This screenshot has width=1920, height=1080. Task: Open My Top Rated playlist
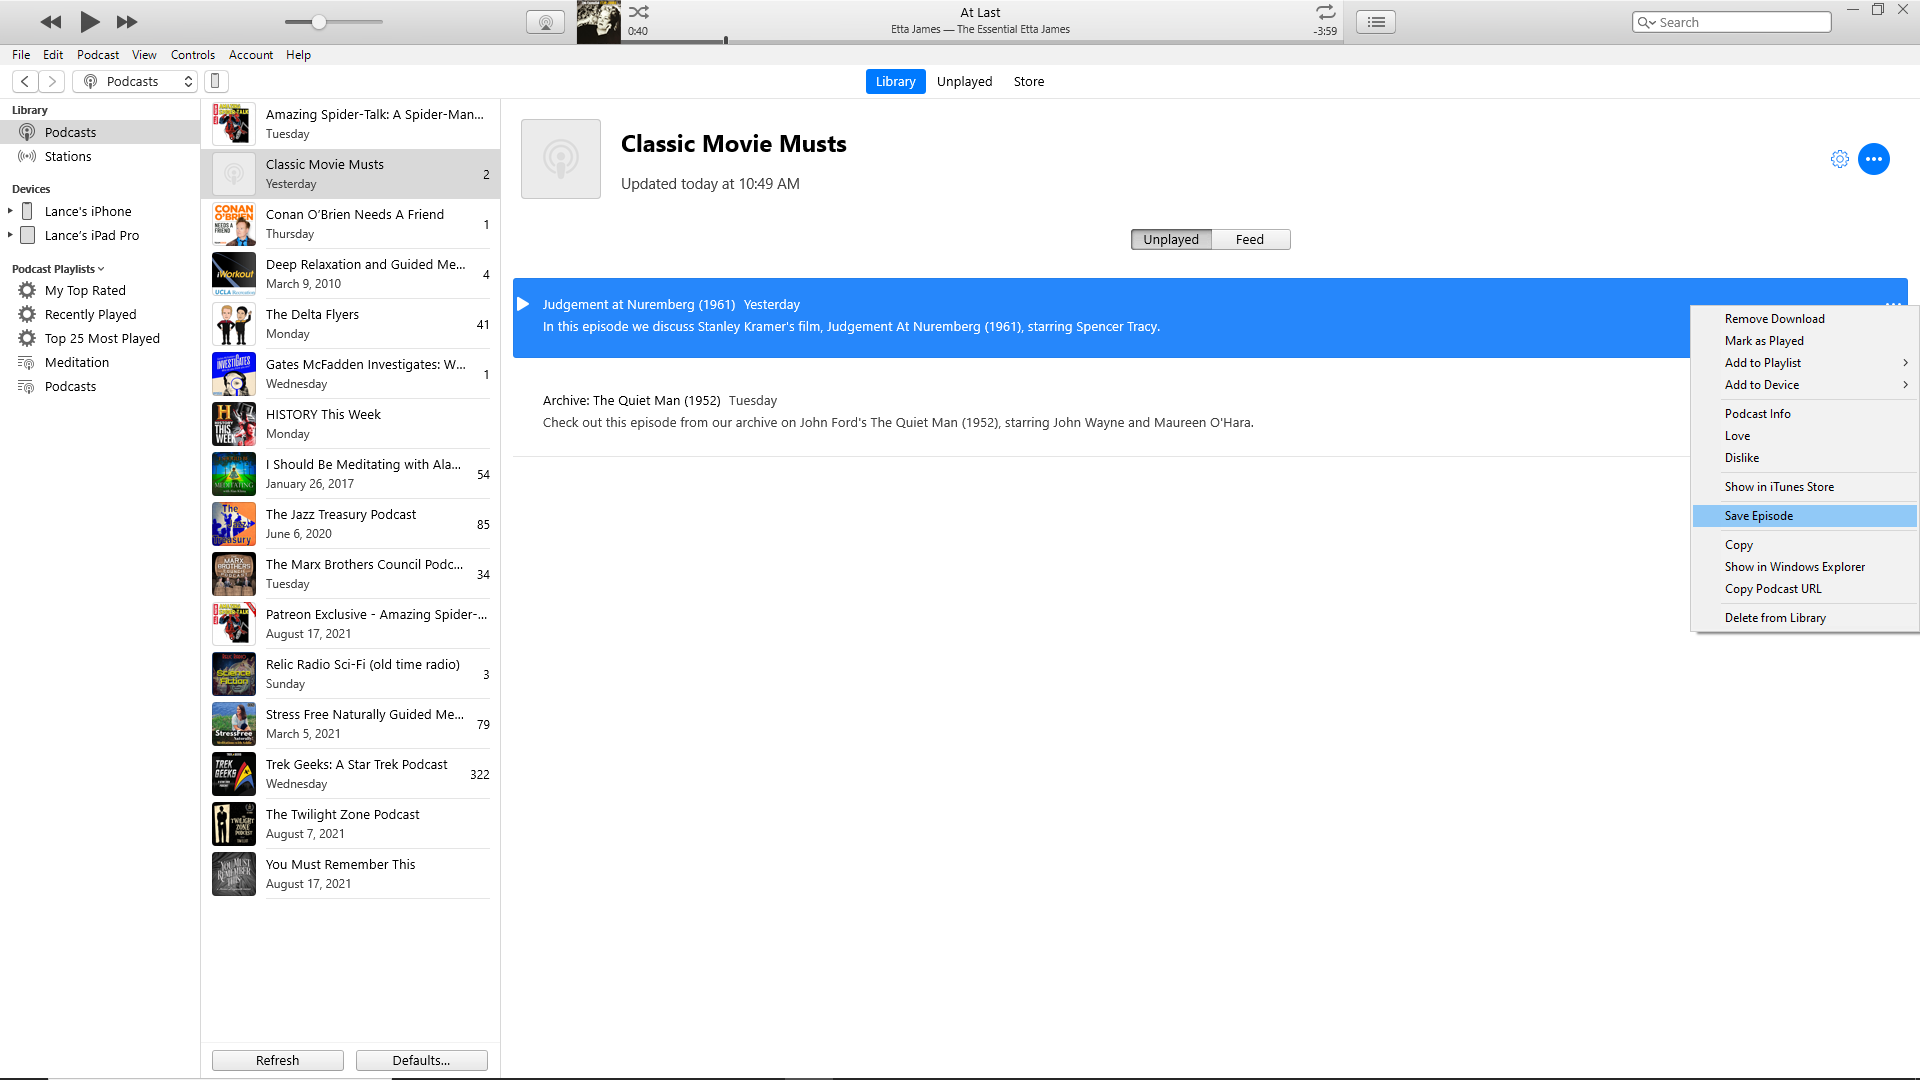(100, 290)
